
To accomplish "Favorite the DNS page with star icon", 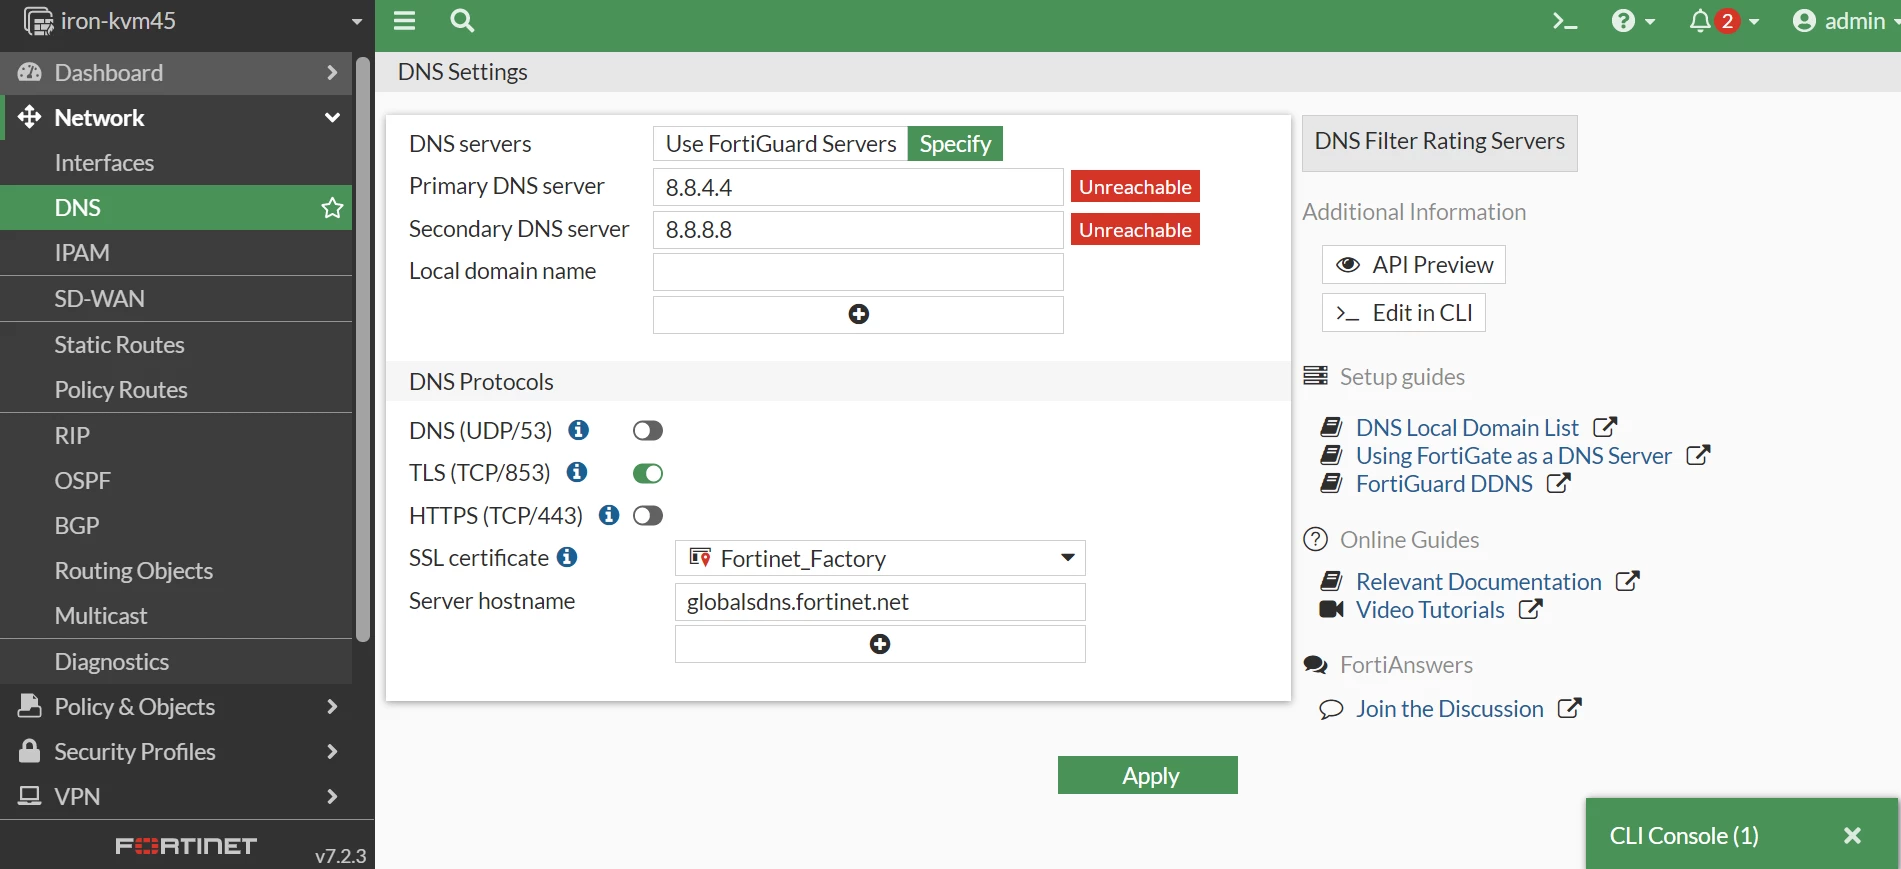I will (332, 208).
